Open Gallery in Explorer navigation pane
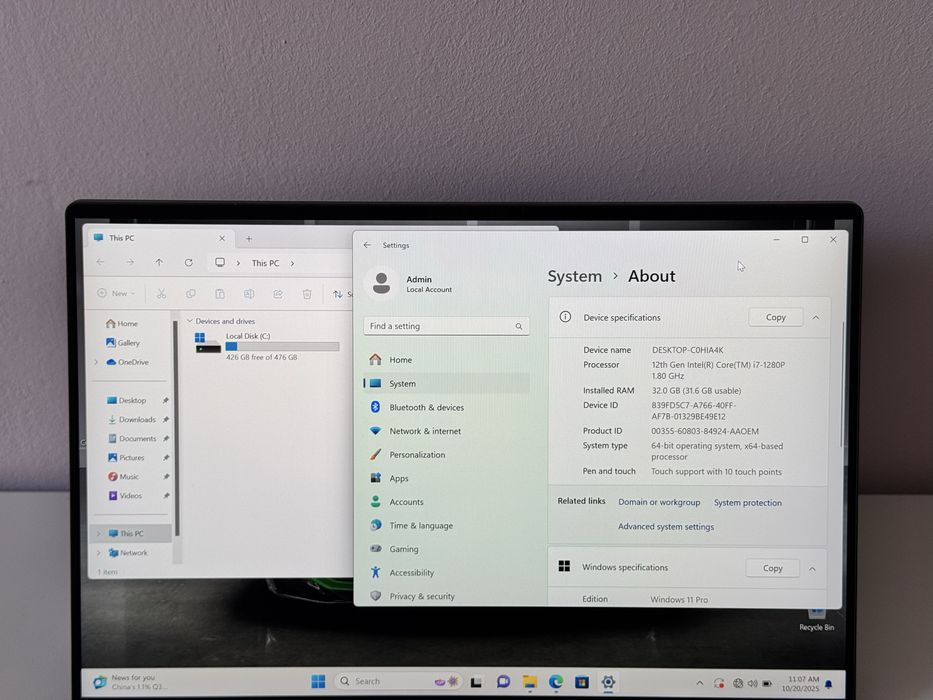Viewport: 933px width, 700px height. click(123, 343)
